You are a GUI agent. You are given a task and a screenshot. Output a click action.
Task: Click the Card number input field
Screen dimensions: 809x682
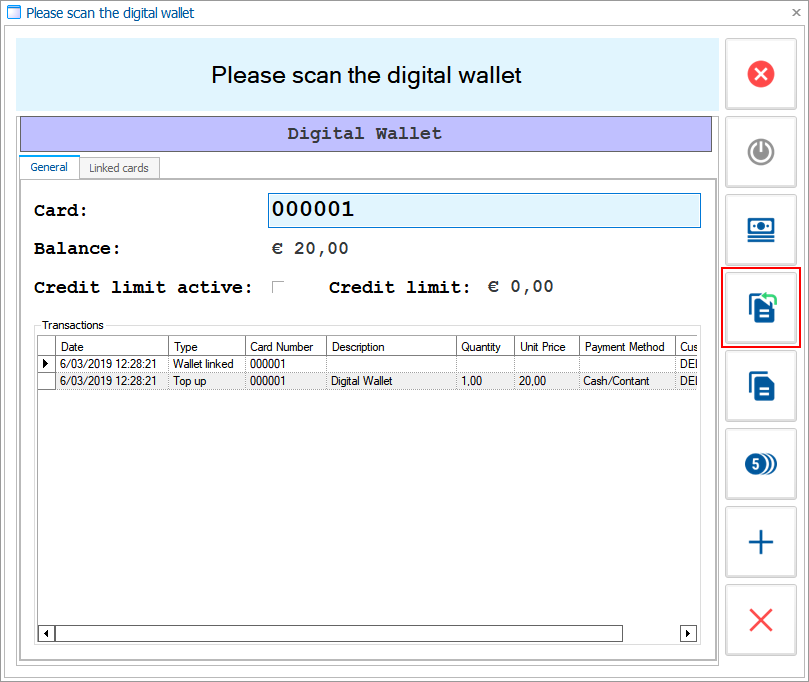point(484,210)
